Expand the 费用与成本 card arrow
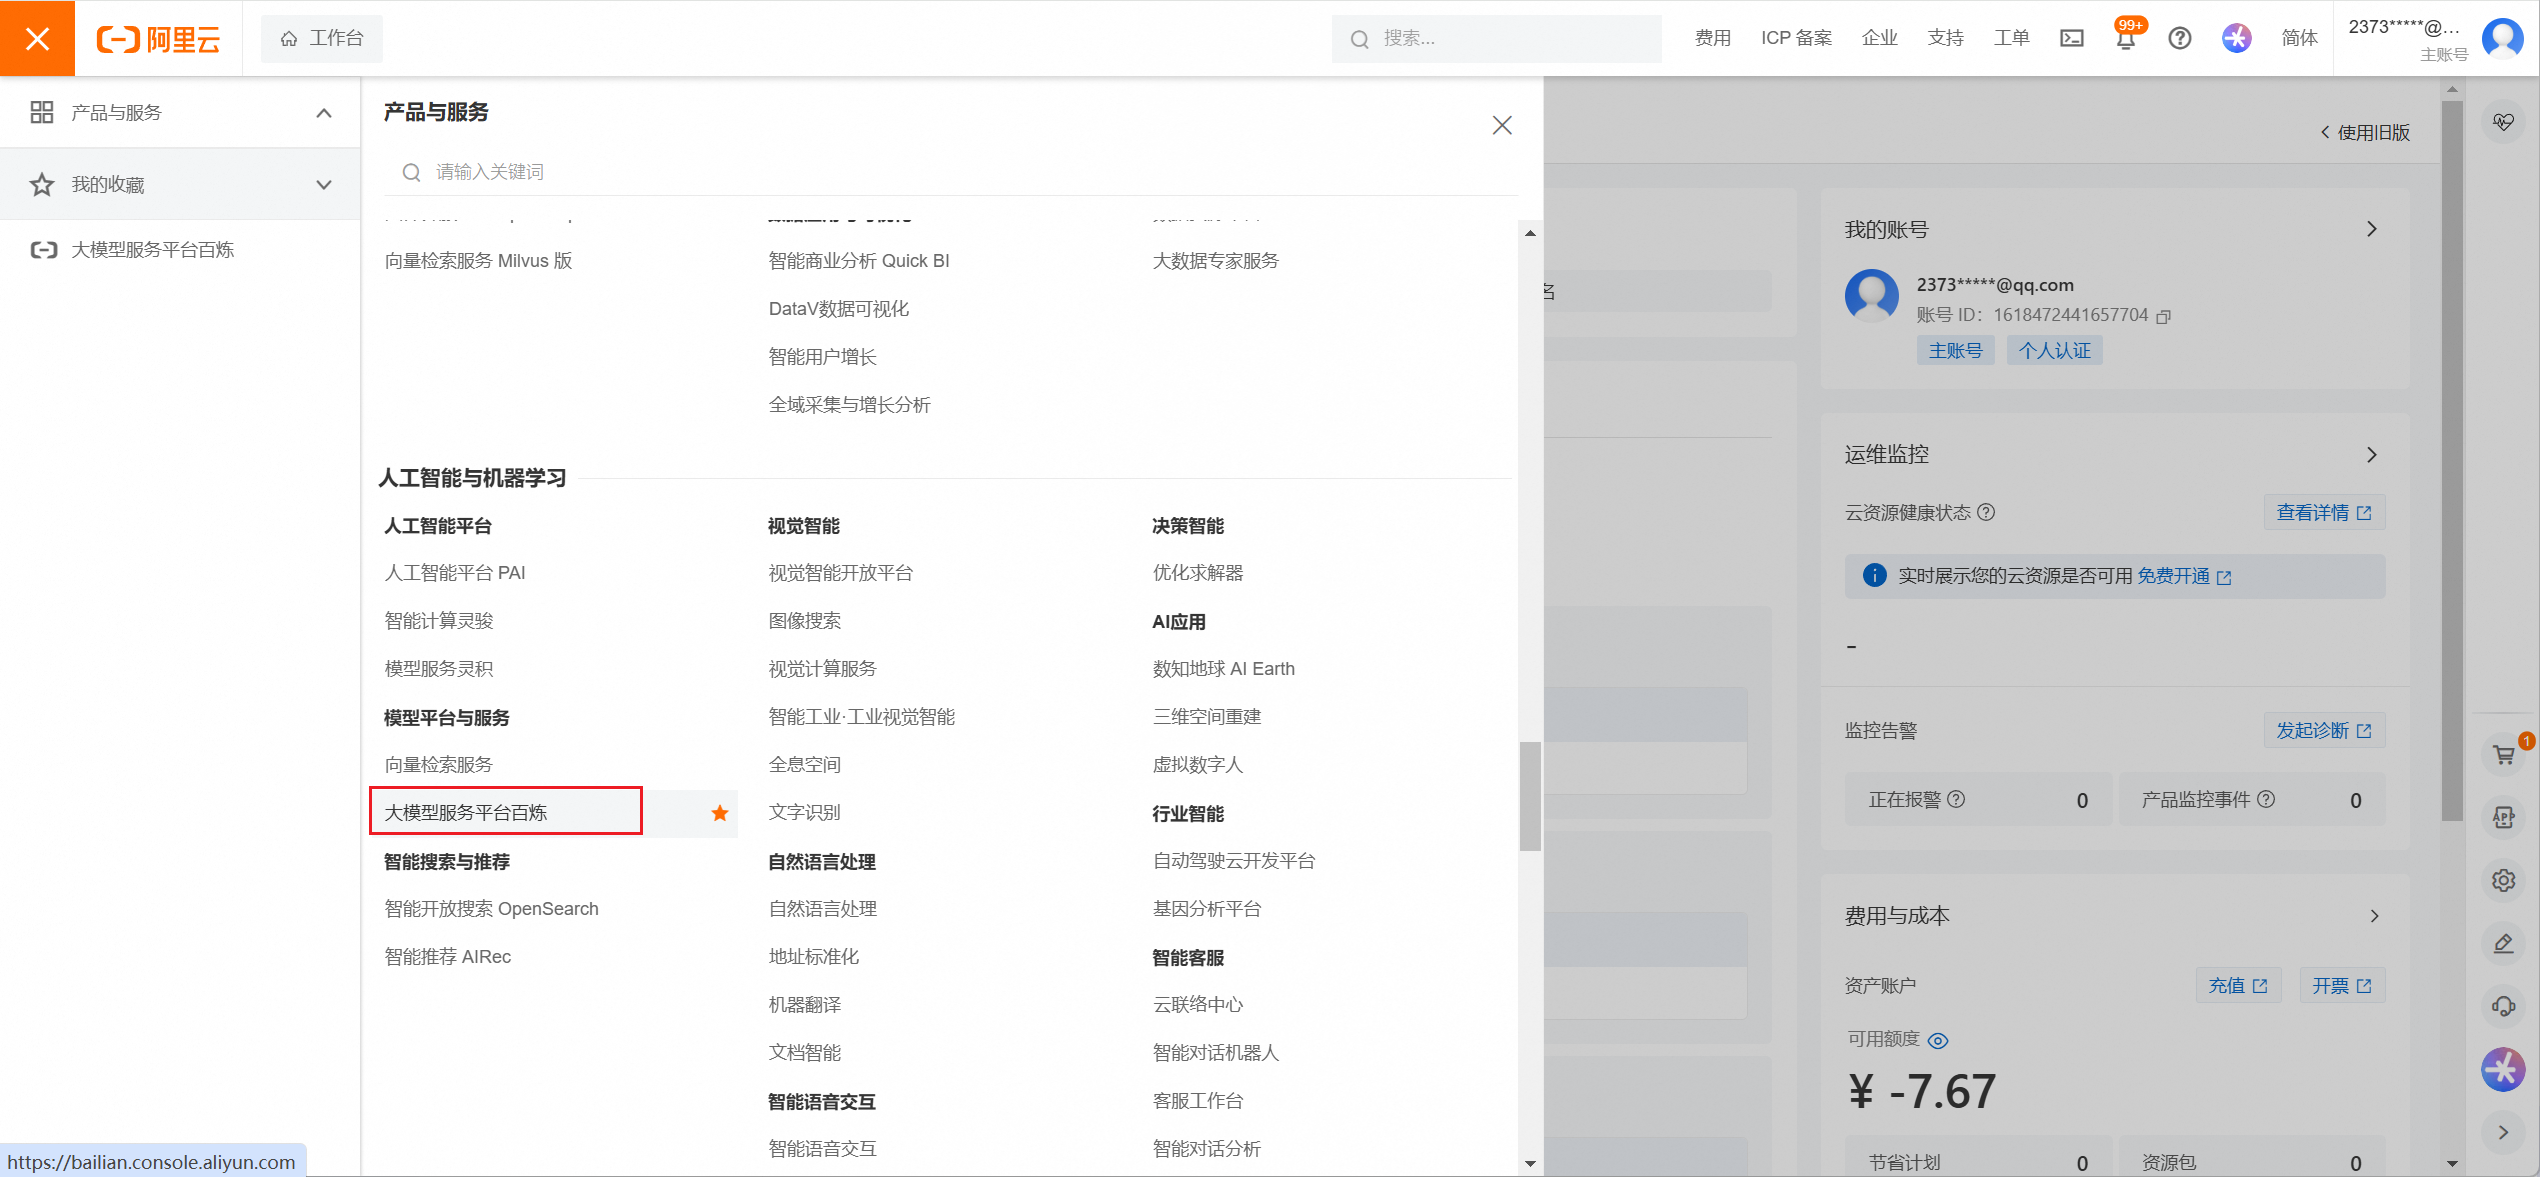This screenshot has height=1177, width=2540. tap(2374, 916)
